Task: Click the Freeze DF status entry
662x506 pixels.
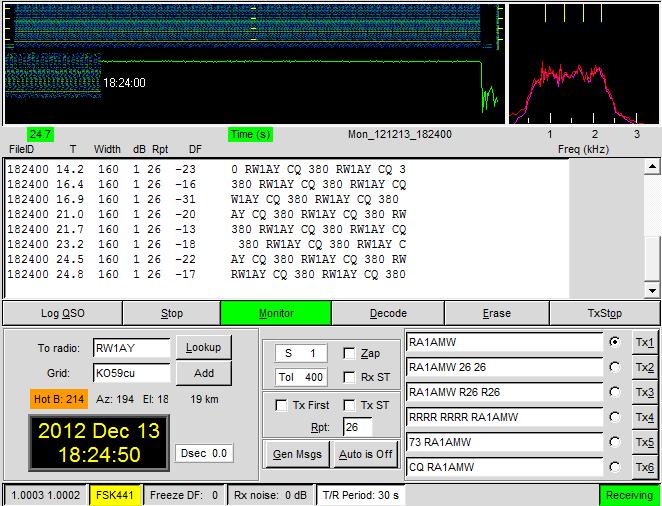Action: pyautogui.click(x=184, y=495)
